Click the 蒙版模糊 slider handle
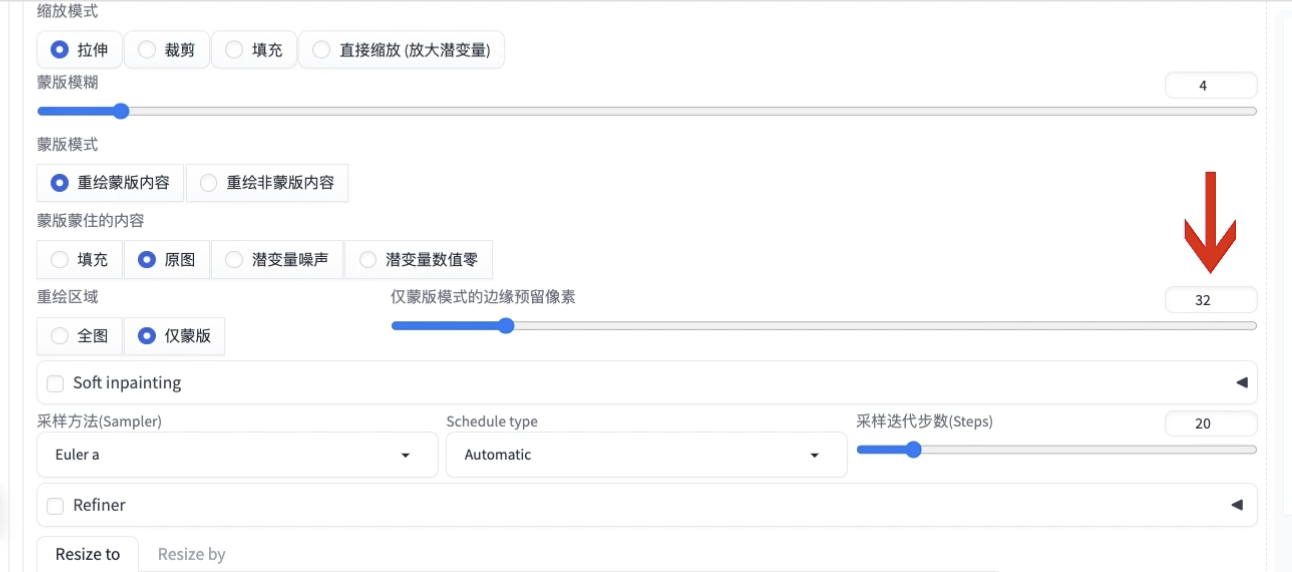1292x572 pixels. pos(121,111)
